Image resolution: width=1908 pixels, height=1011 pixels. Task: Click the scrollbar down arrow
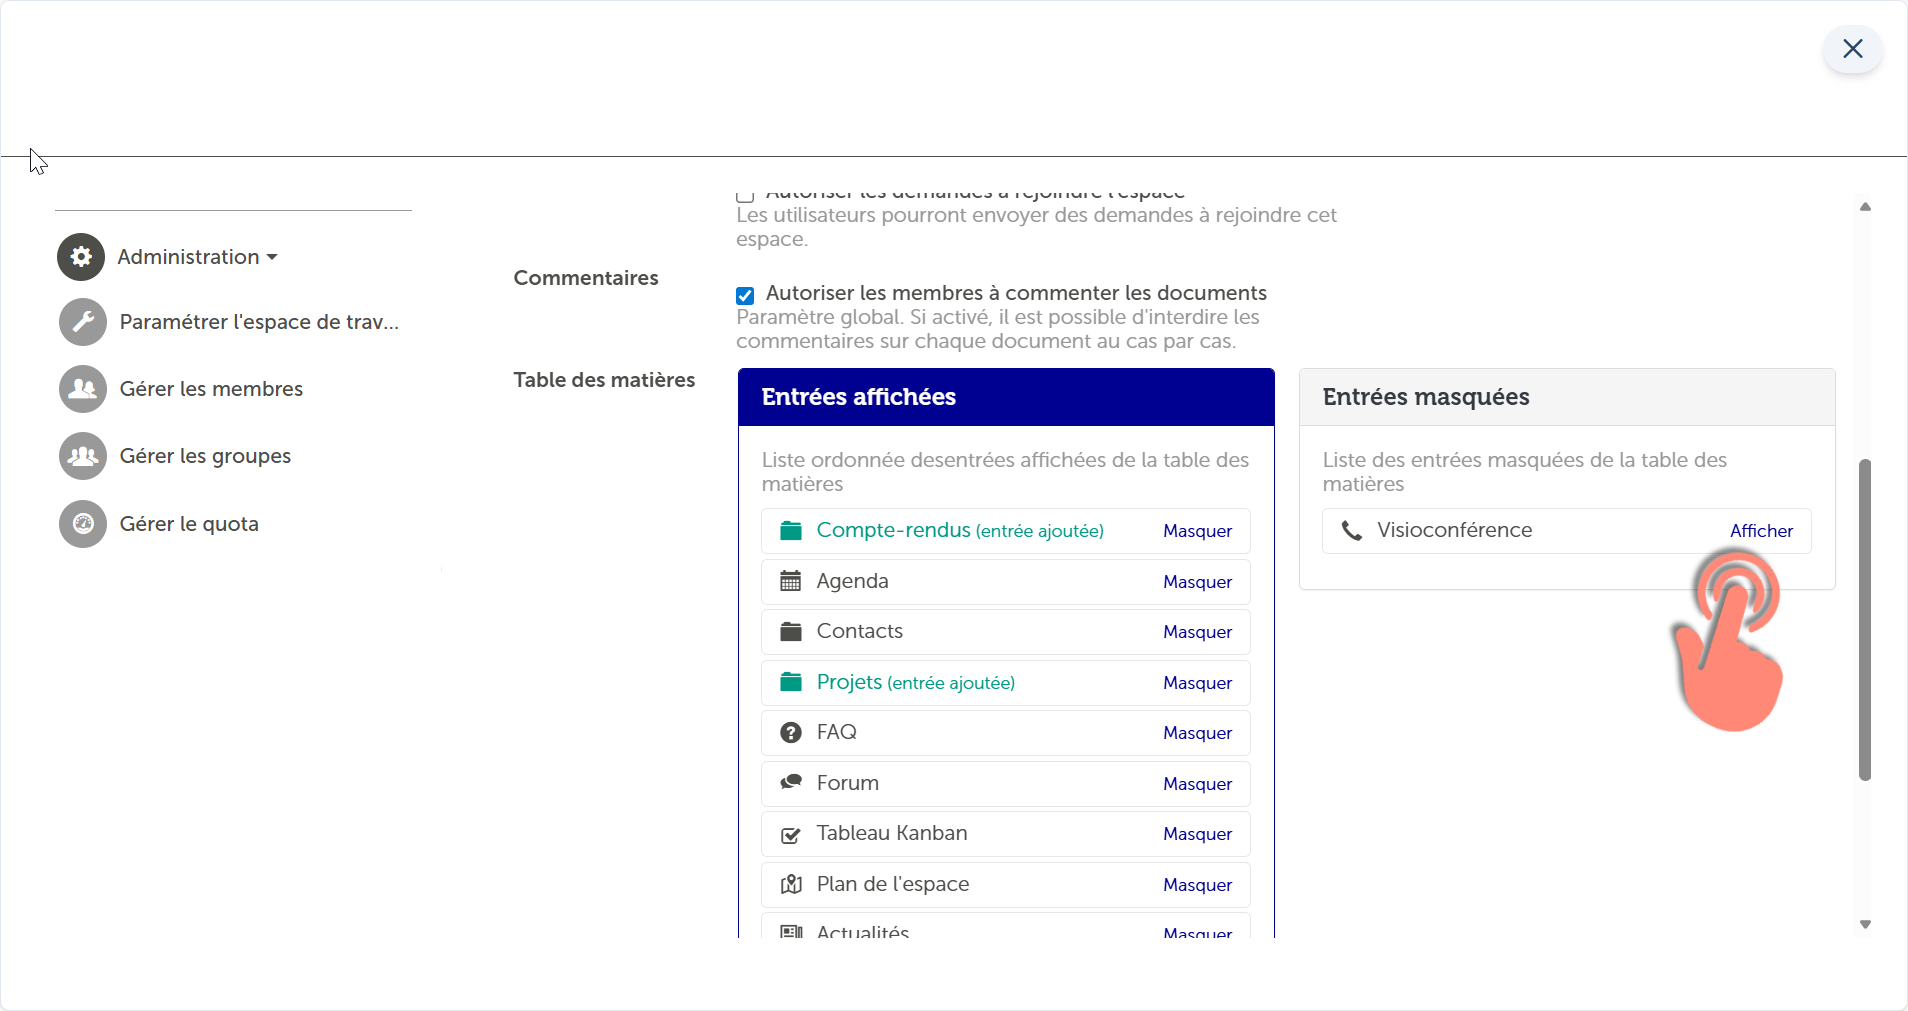coord(1865,924)
